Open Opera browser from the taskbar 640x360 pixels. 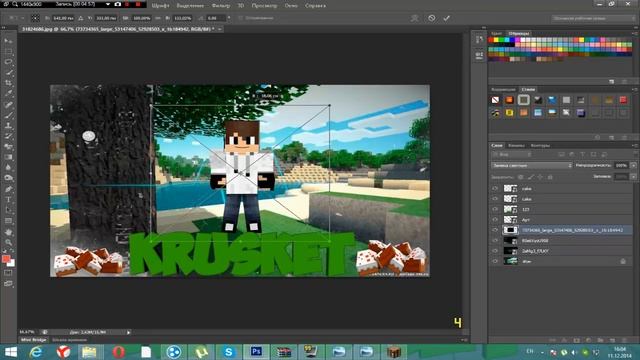click(x=118, y=351)
